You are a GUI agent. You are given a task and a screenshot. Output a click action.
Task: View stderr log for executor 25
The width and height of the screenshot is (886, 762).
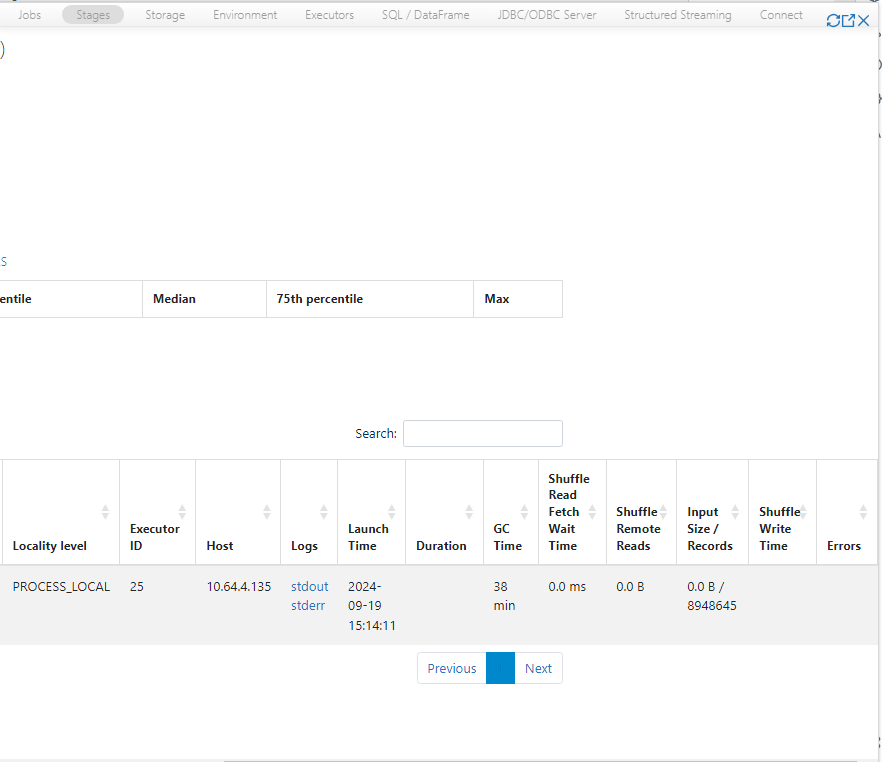[308, 605]
